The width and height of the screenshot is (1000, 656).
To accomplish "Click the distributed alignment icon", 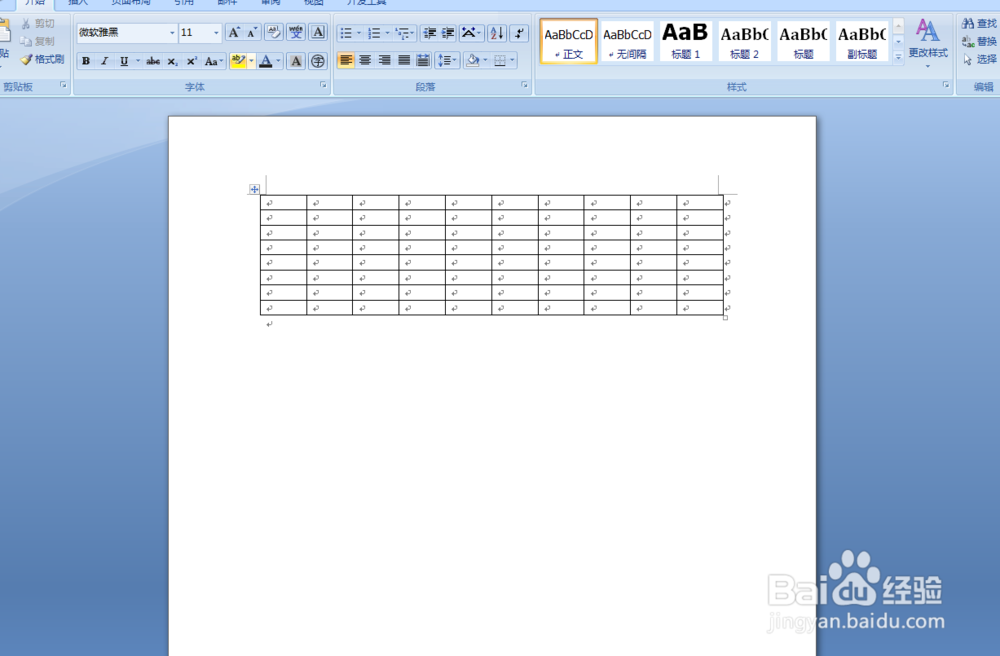I will pos(423,61).
